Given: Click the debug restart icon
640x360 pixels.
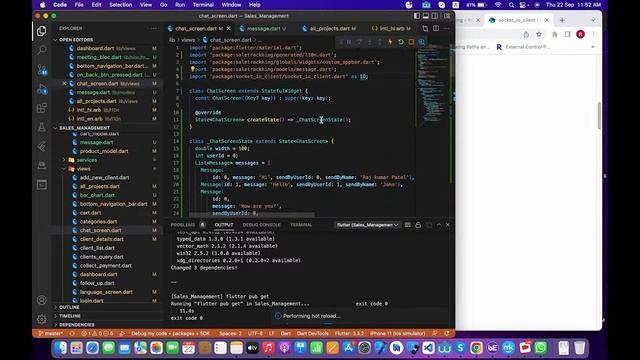Looking at the screenshot, I should [400, 42].
